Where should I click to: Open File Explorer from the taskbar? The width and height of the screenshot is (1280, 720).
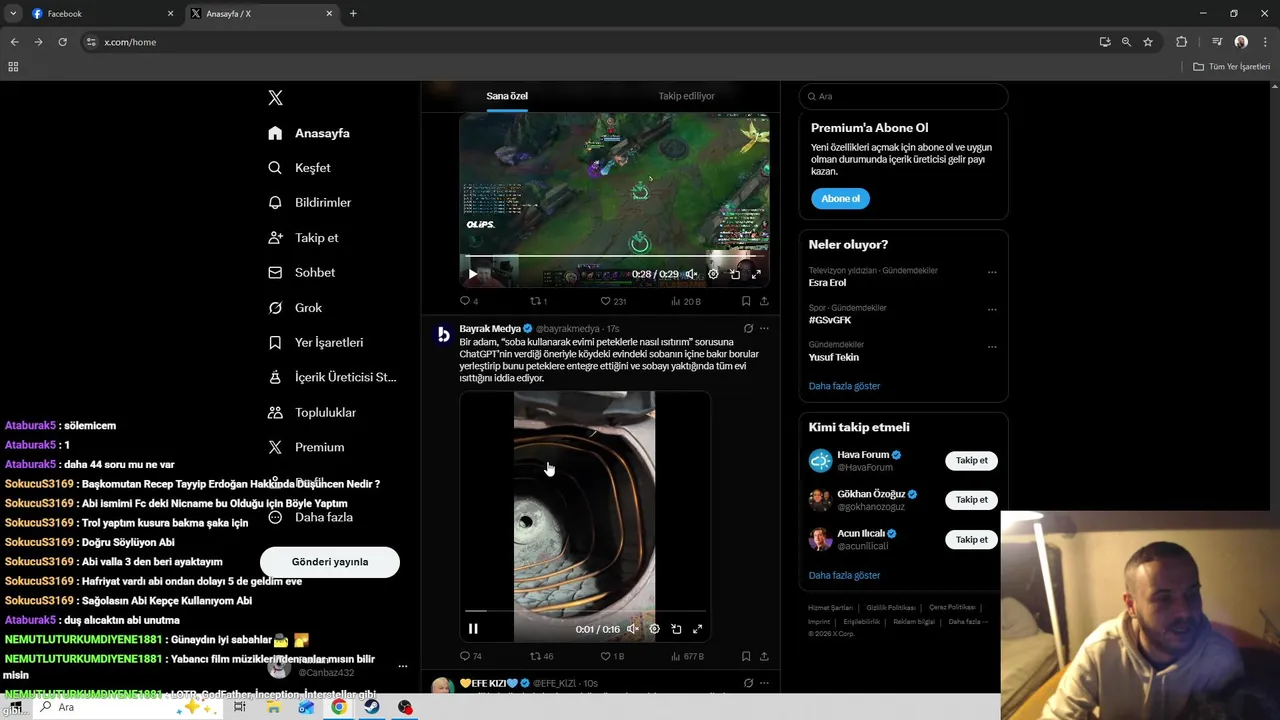pos(273,707)
